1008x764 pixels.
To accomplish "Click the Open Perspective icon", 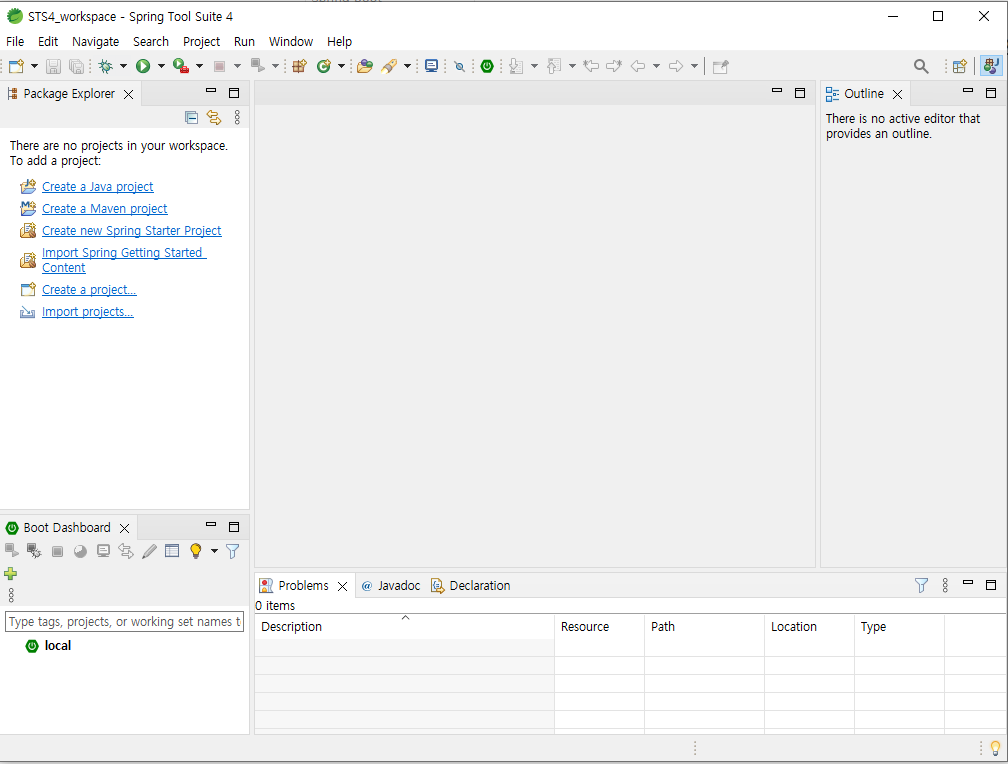I will (x=959, y=66).
